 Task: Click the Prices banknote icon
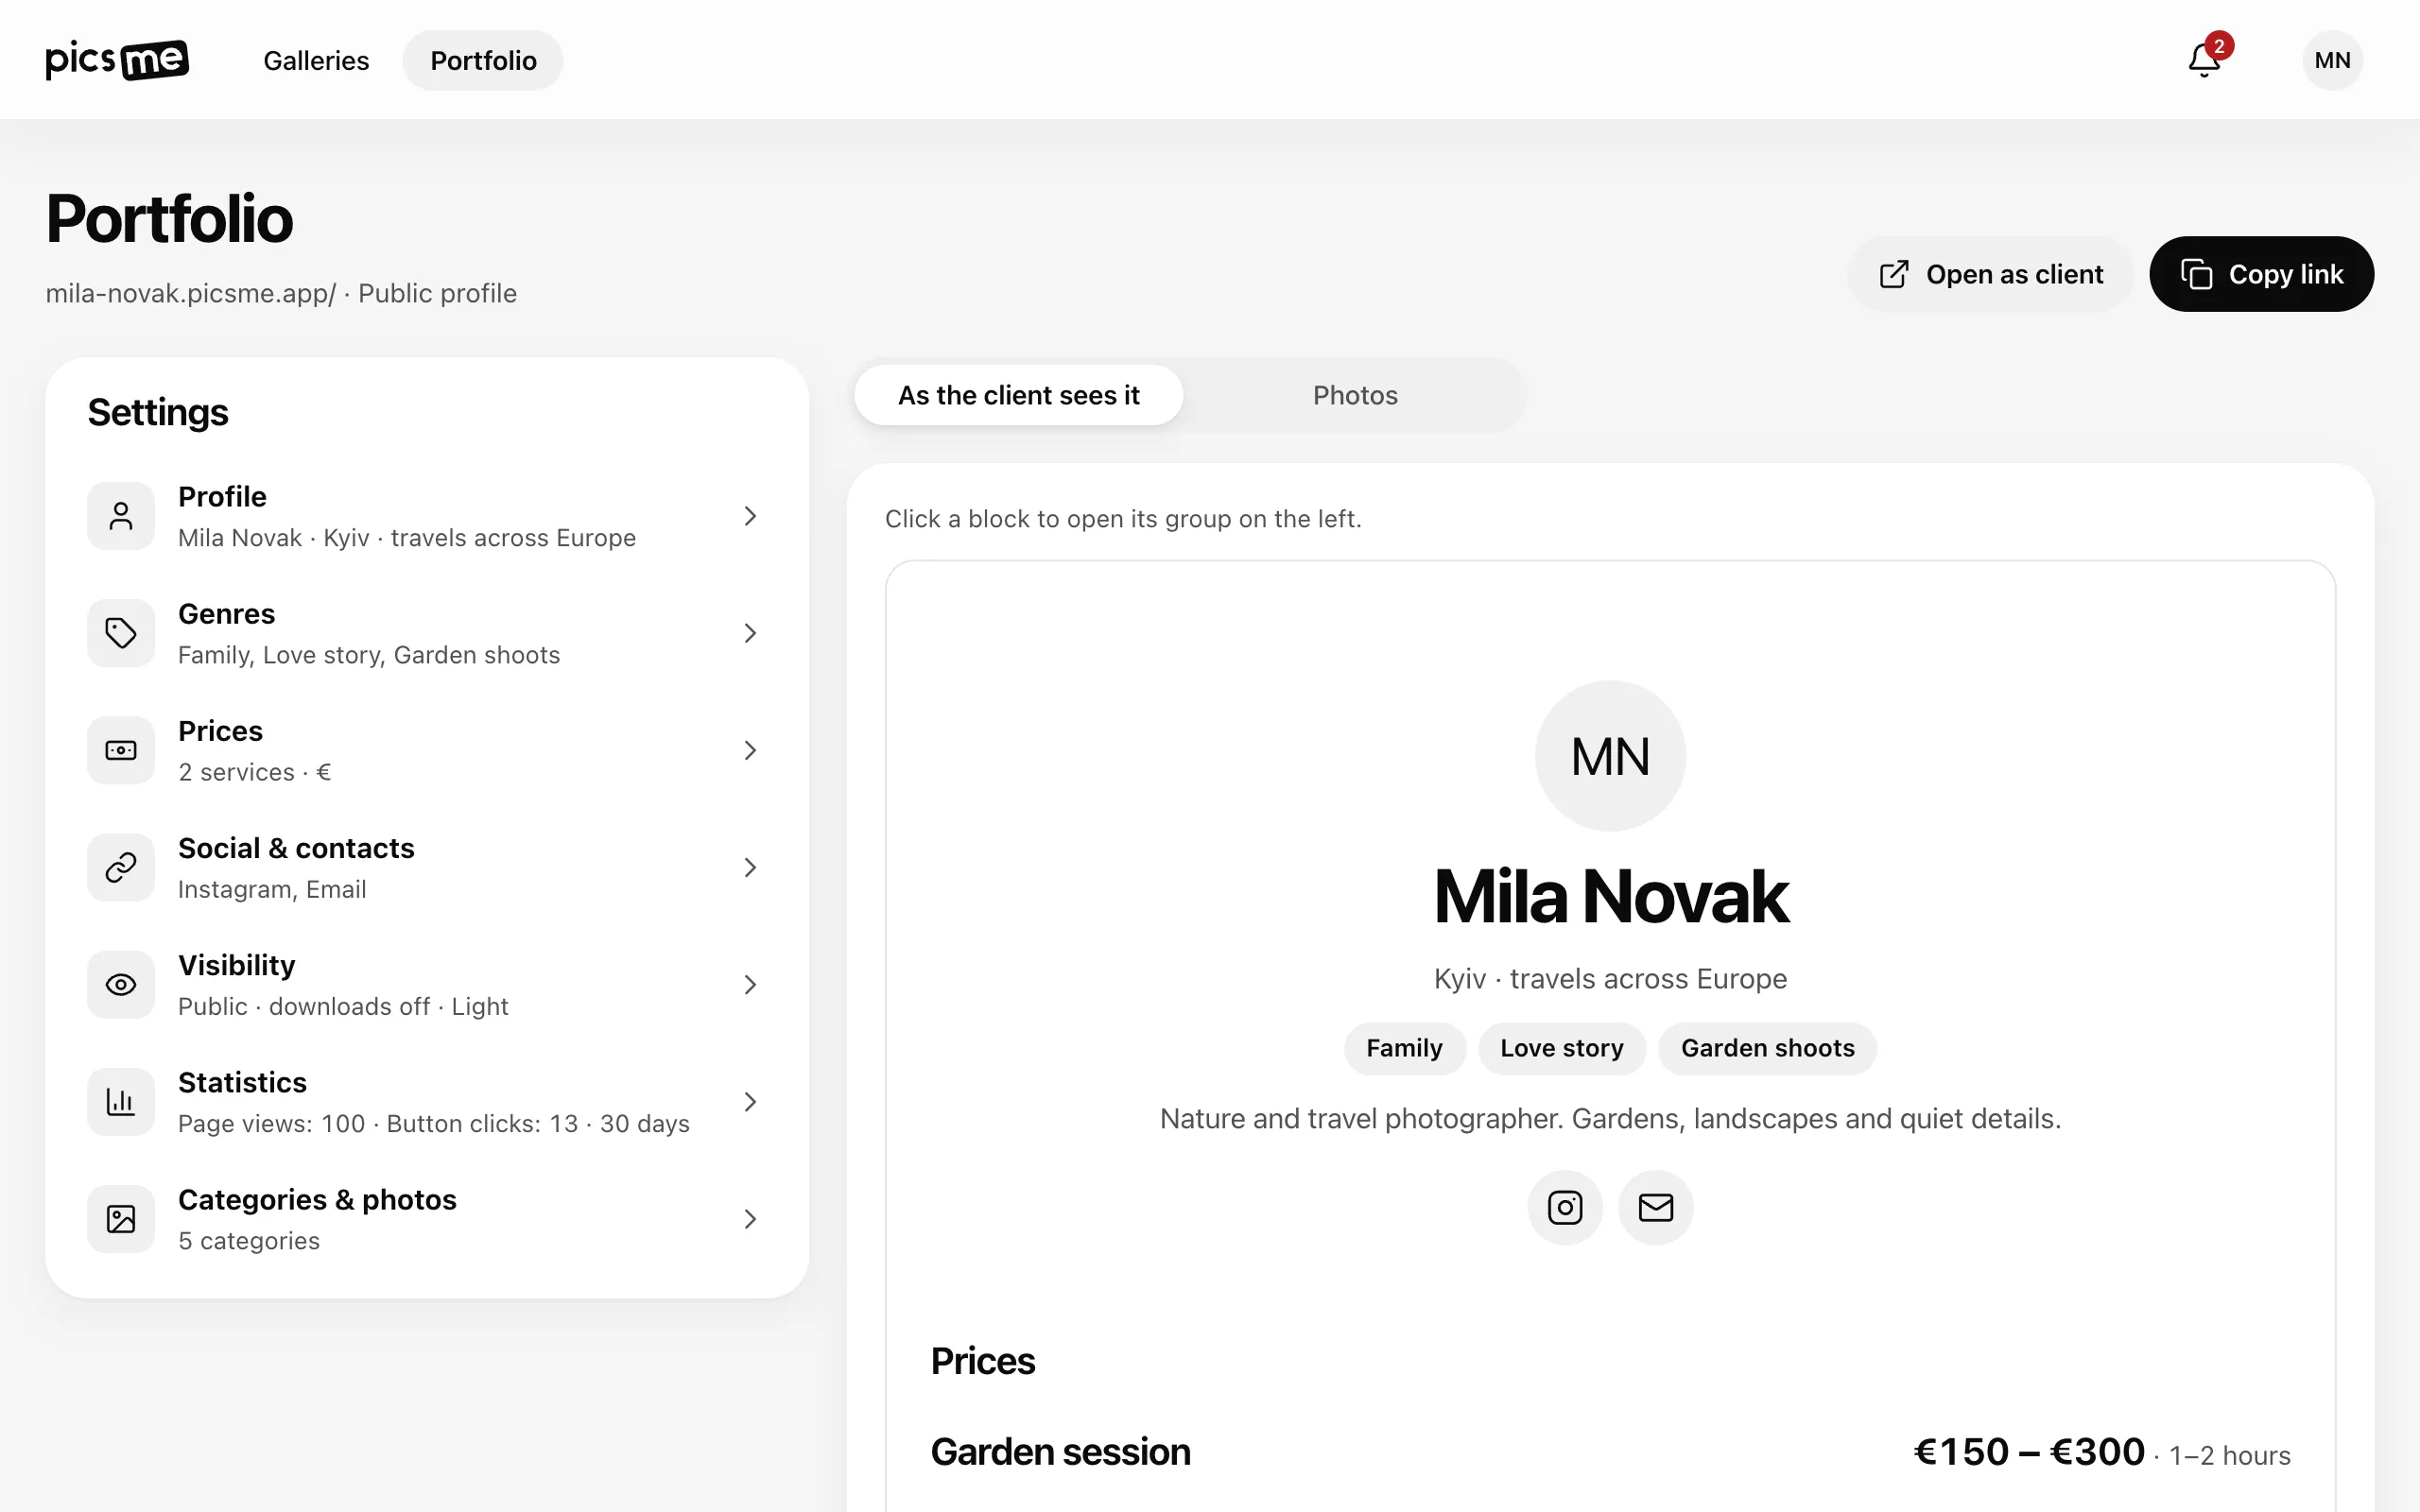coord(121,750)
